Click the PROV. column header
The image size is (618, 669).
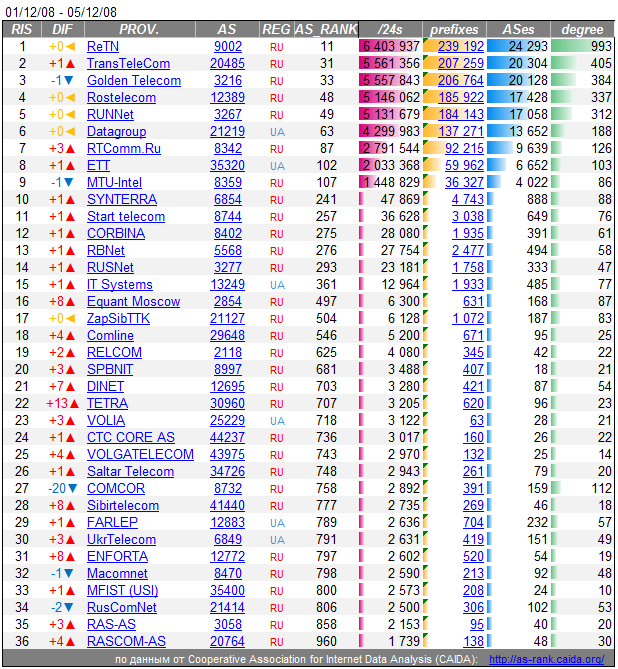pyautogui.click(x=140, y=29)
